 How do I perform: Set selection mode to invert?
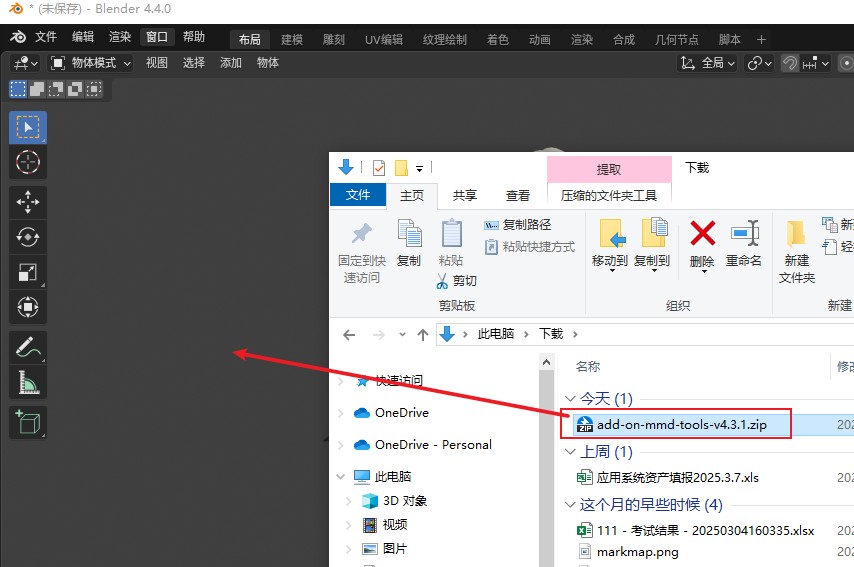[75, 89]
